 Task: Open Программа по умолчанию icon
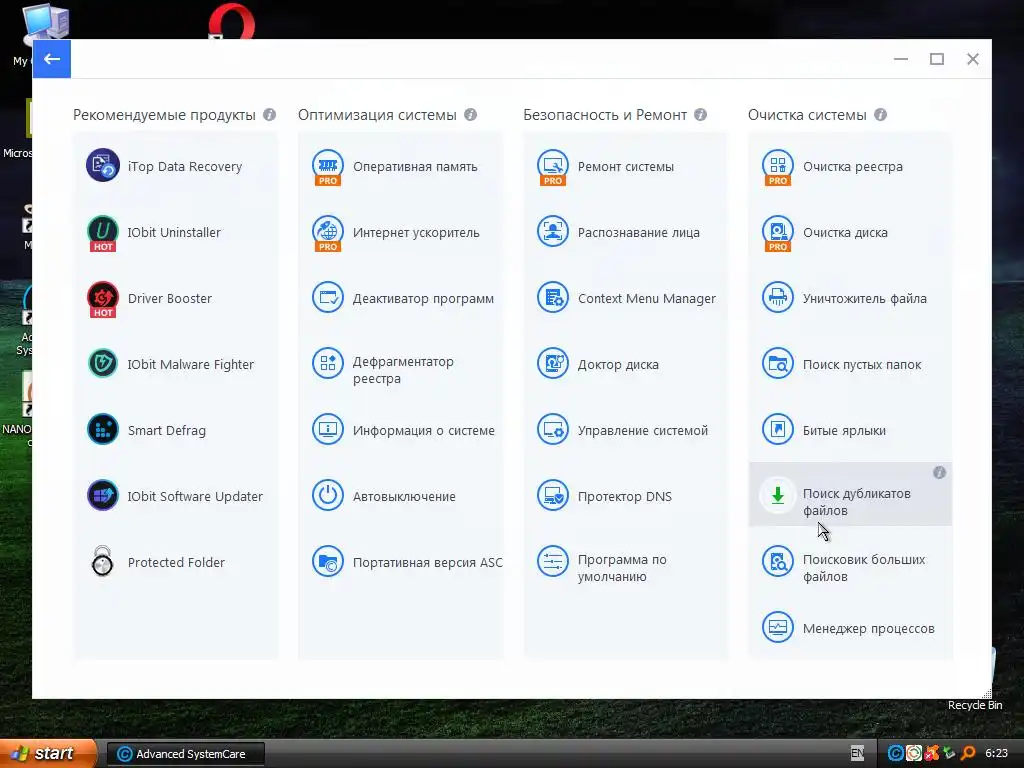tap(552, 562)
